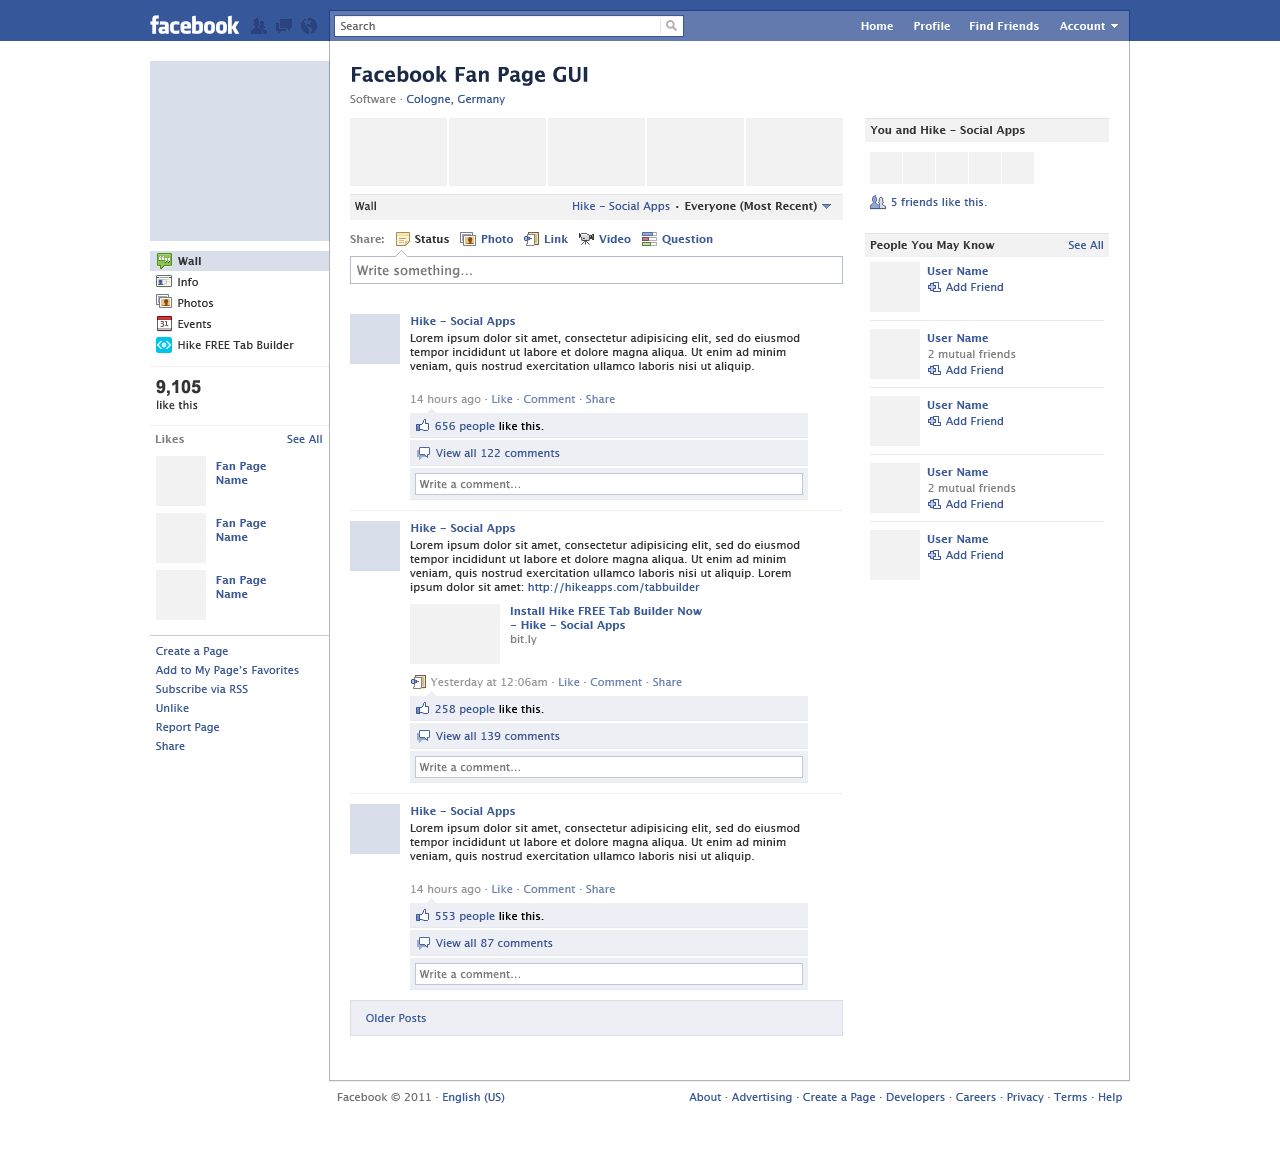1280x1150 pixels.
Task: Click link post icon beside Yesterday at 12:06am
Action: click(x=418, y=682)
